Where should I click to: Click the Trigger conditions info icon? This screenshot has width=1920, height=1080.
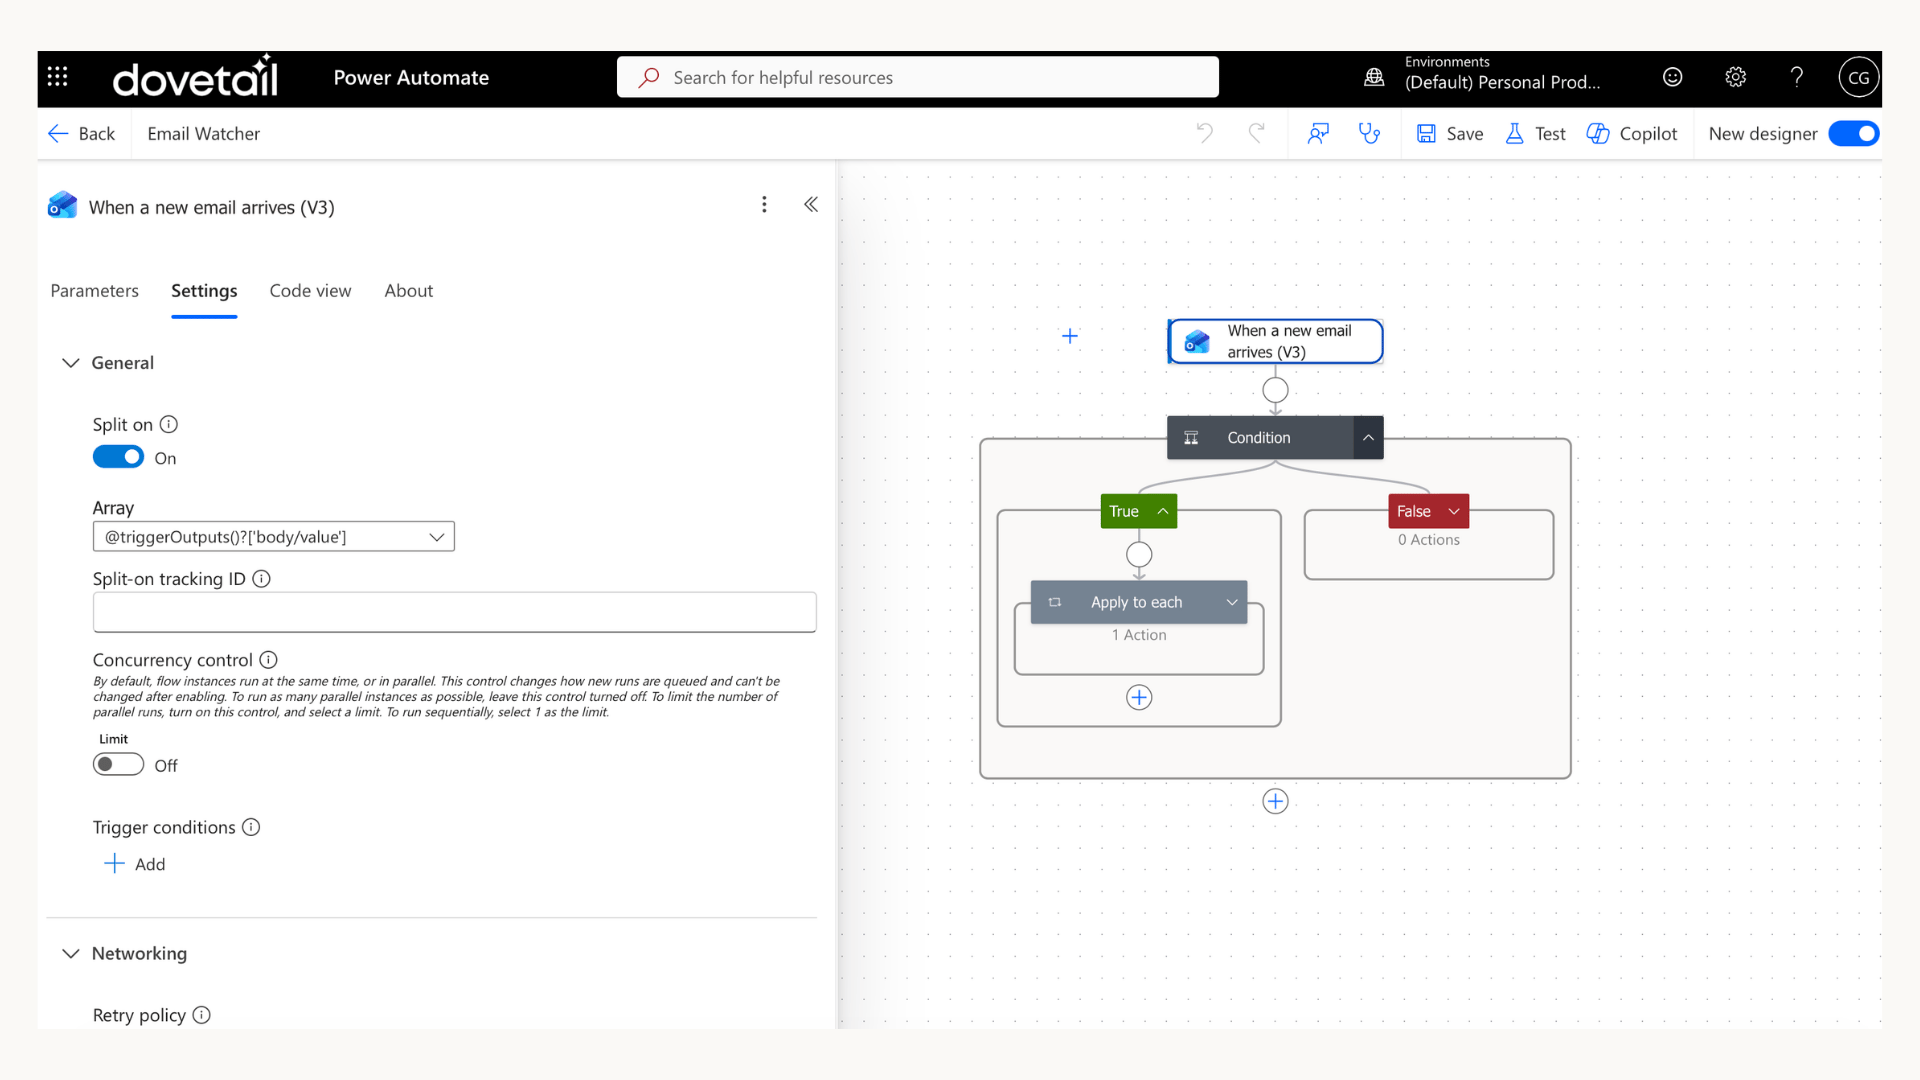(251, 827)
